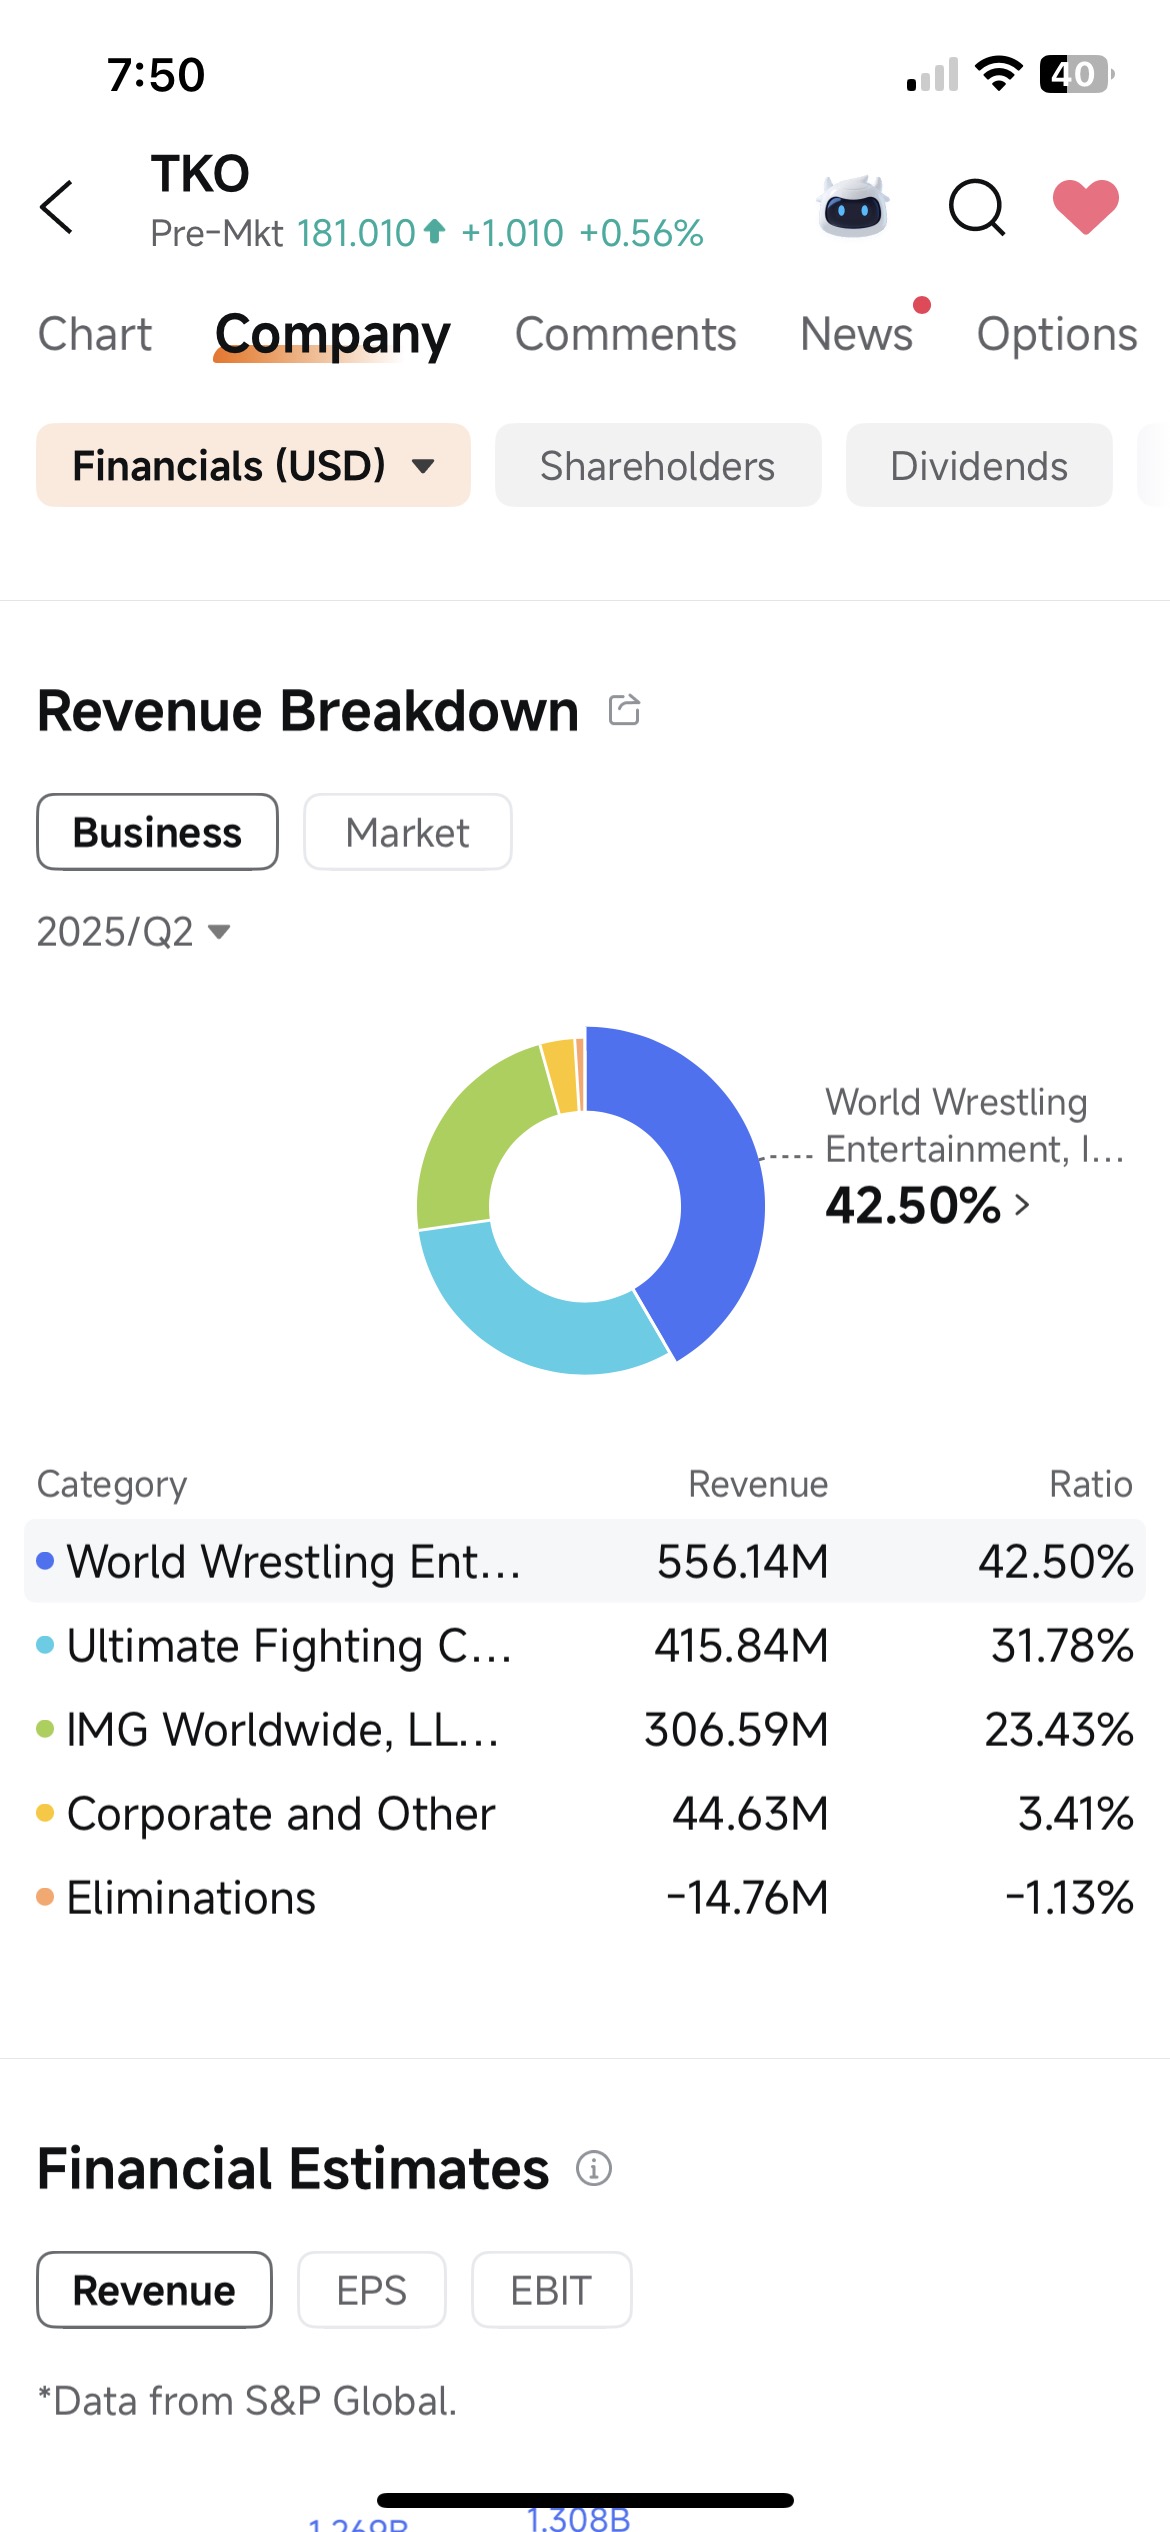
Task: Select the Corporate and Other row
Action: tap(585, 1813)
